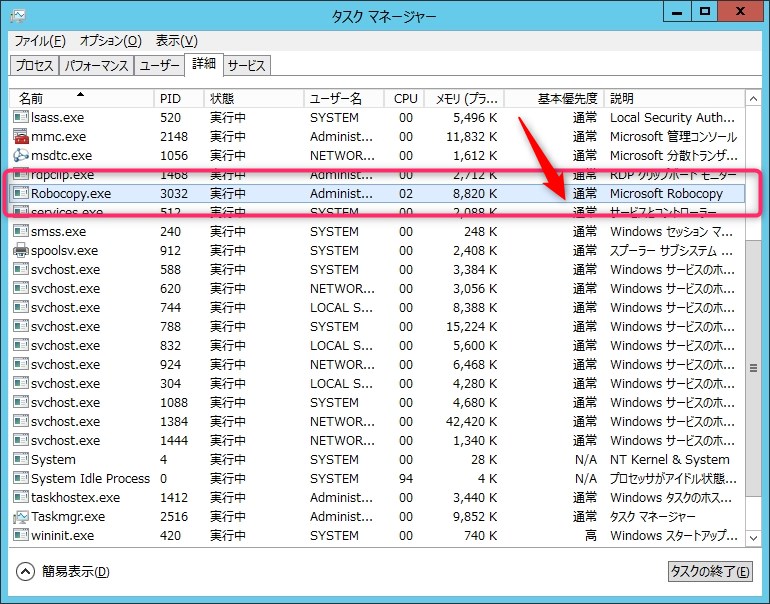Click the PID value 2516

[x=174, y=517]
